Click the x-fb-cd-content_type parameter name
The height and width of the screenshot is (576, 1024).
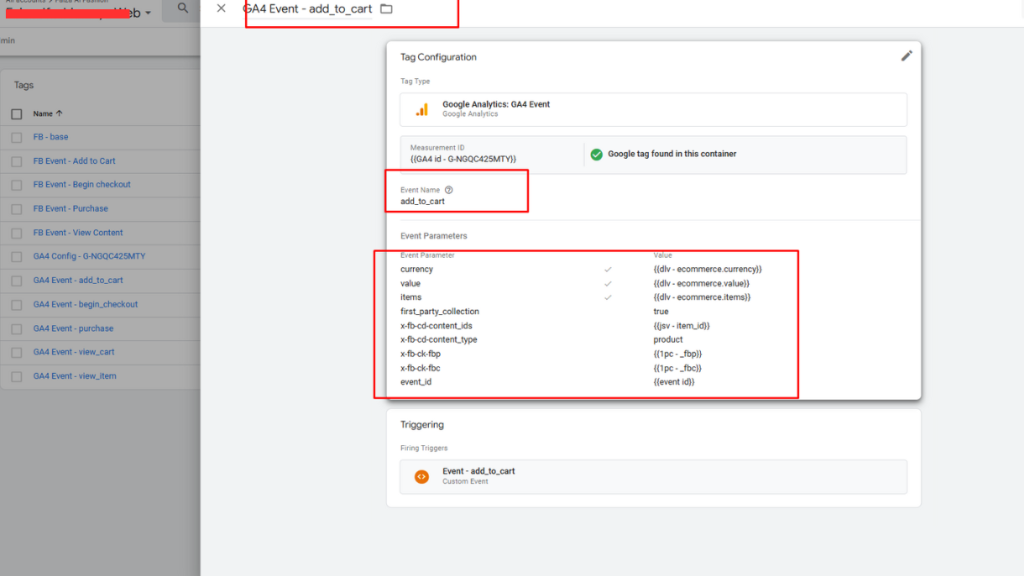[x=439, y=340]
